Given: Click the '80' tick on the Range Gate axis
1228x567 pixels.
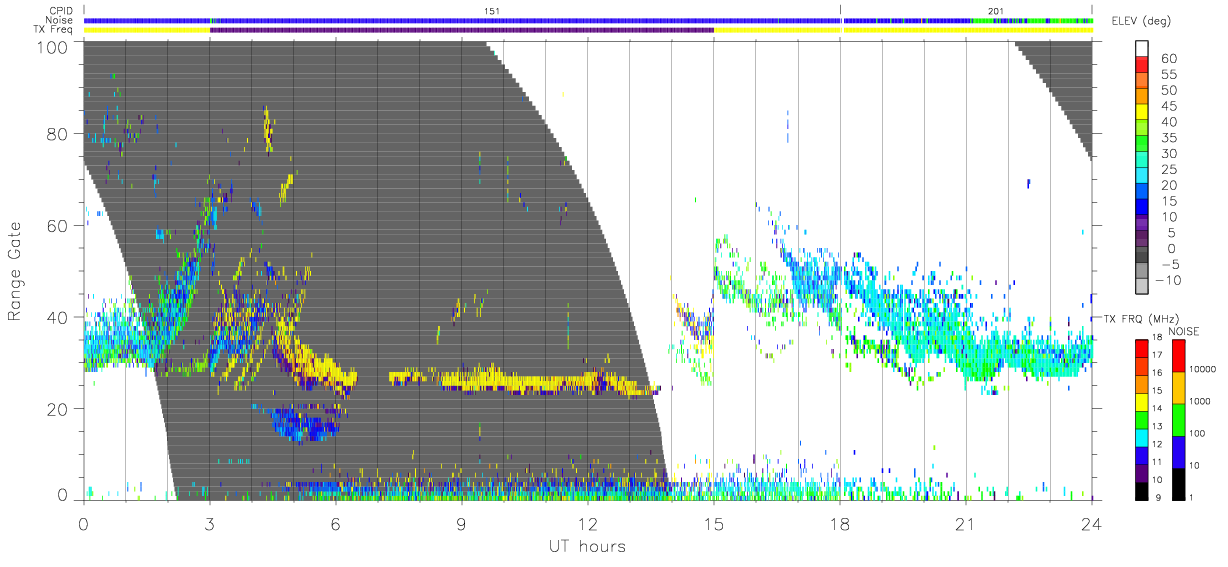Looking at the screenshot, I should 57,134.
